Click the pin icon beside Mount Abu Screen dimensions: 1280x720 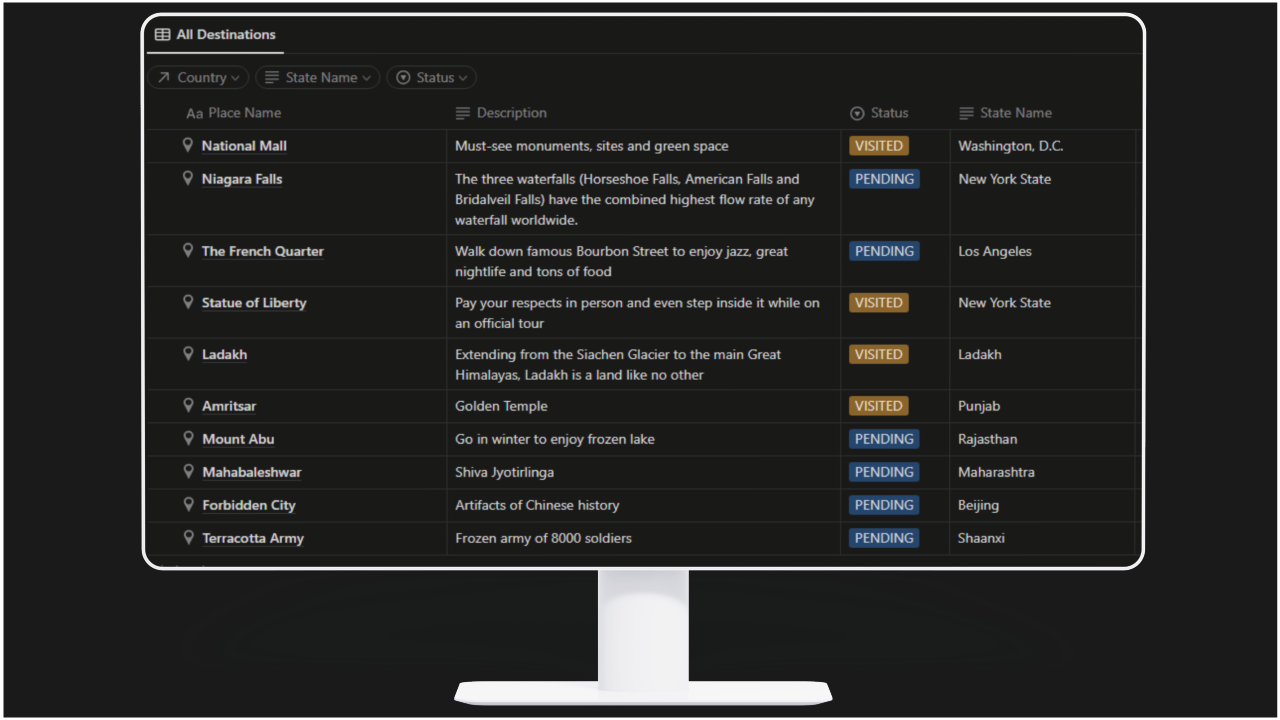[x=187, y=438]
